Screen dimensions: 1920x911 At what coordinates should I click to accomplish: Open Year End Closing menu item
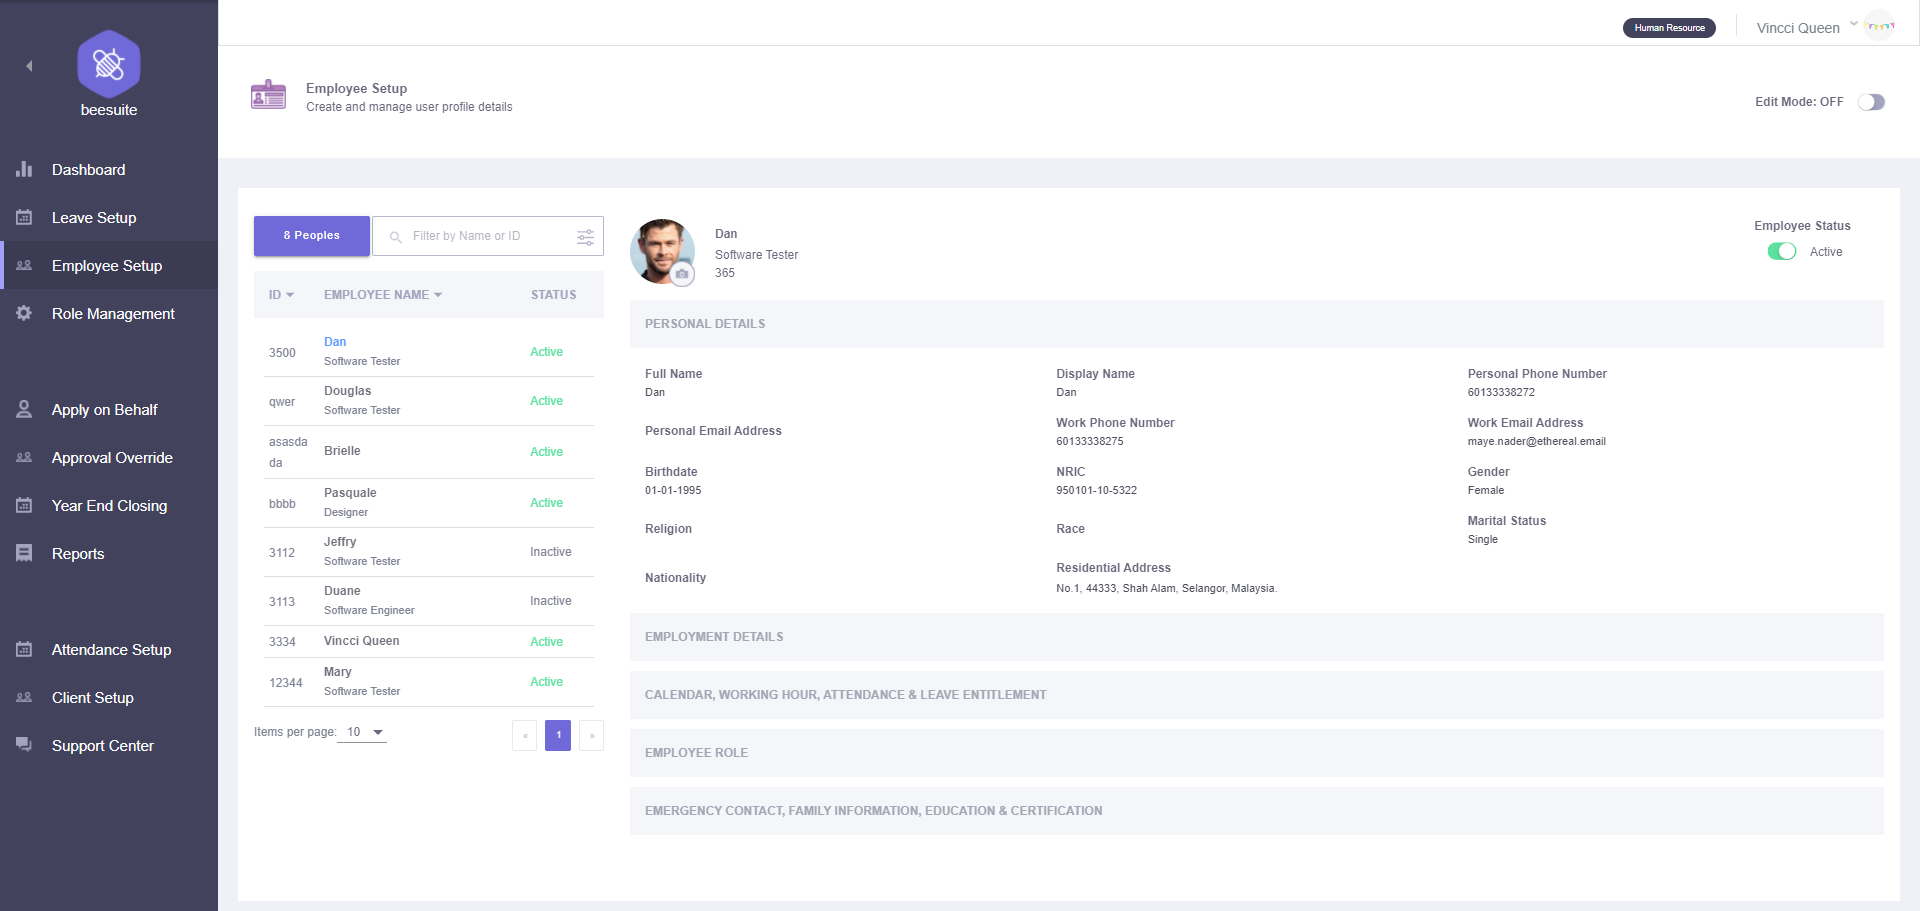(109, 505)
